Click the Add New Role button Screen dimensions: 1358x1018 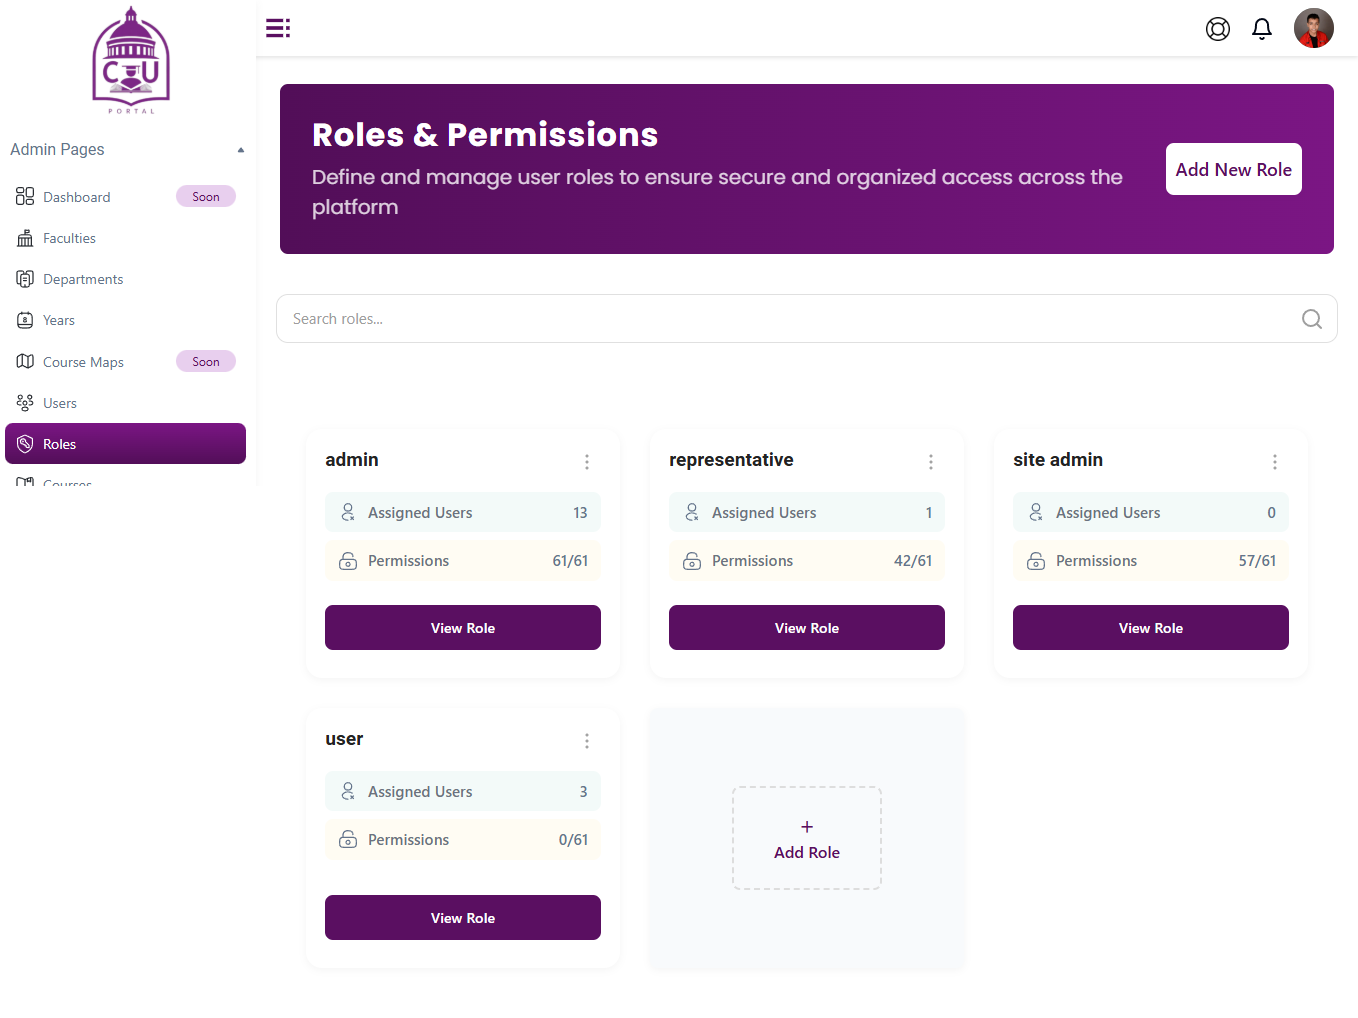[x=1233, y=169]
